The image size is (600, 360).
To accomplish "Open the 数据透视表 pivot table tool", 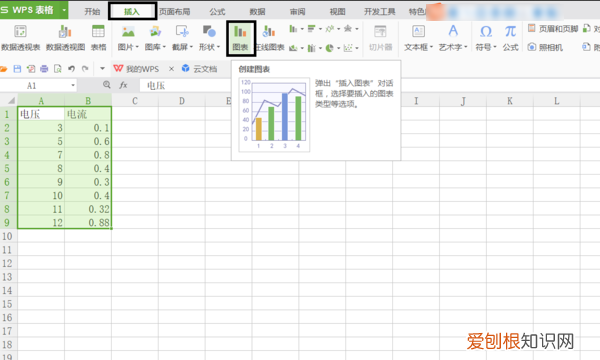I will pos(21,37).
